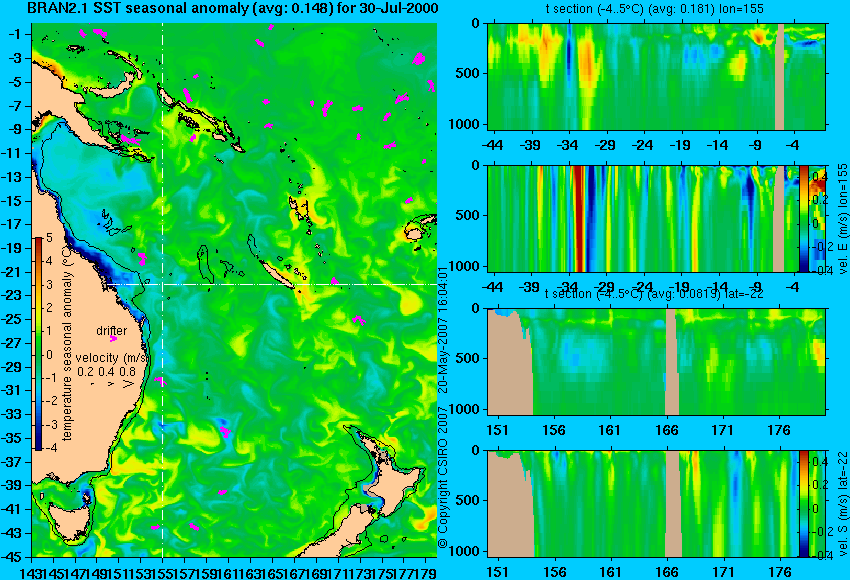Open the temperature section plot for lat=-22
Viewport: 850px width, 580px height.
coord(656,362)
